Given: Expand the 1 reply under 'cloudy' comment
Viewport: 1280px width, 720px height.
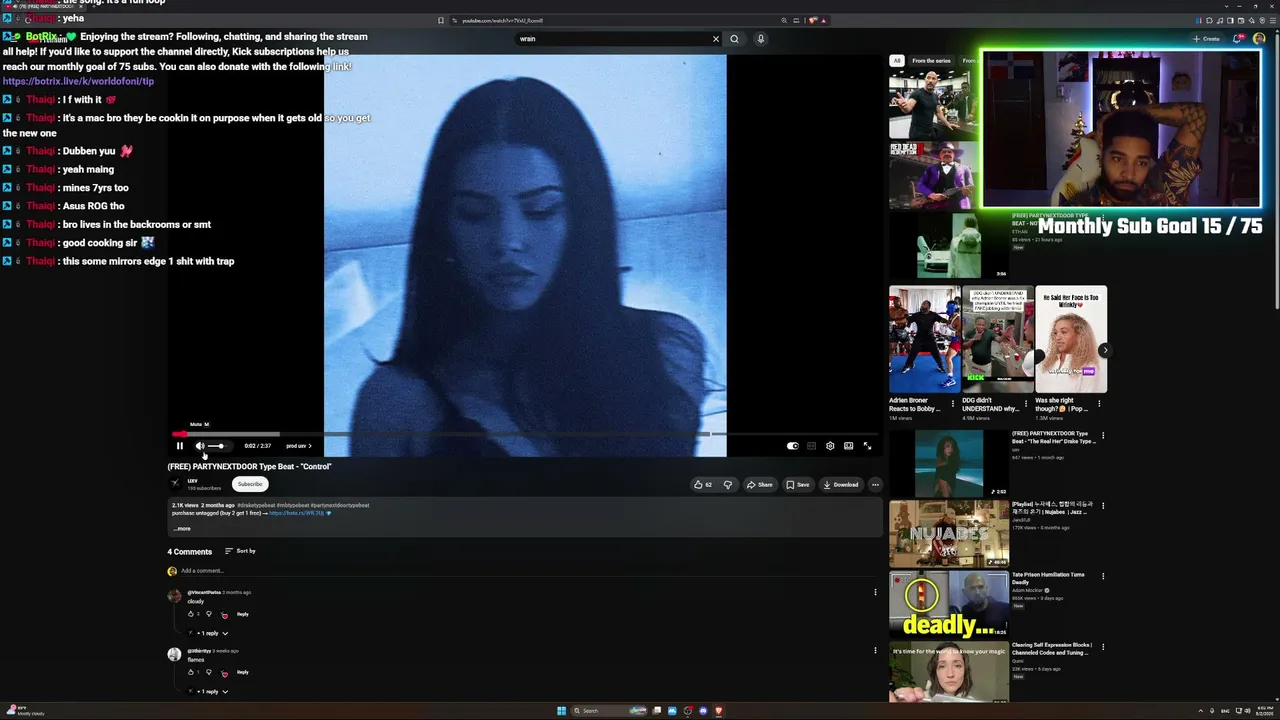Looking at the screenshot, I should pos(210,633).
